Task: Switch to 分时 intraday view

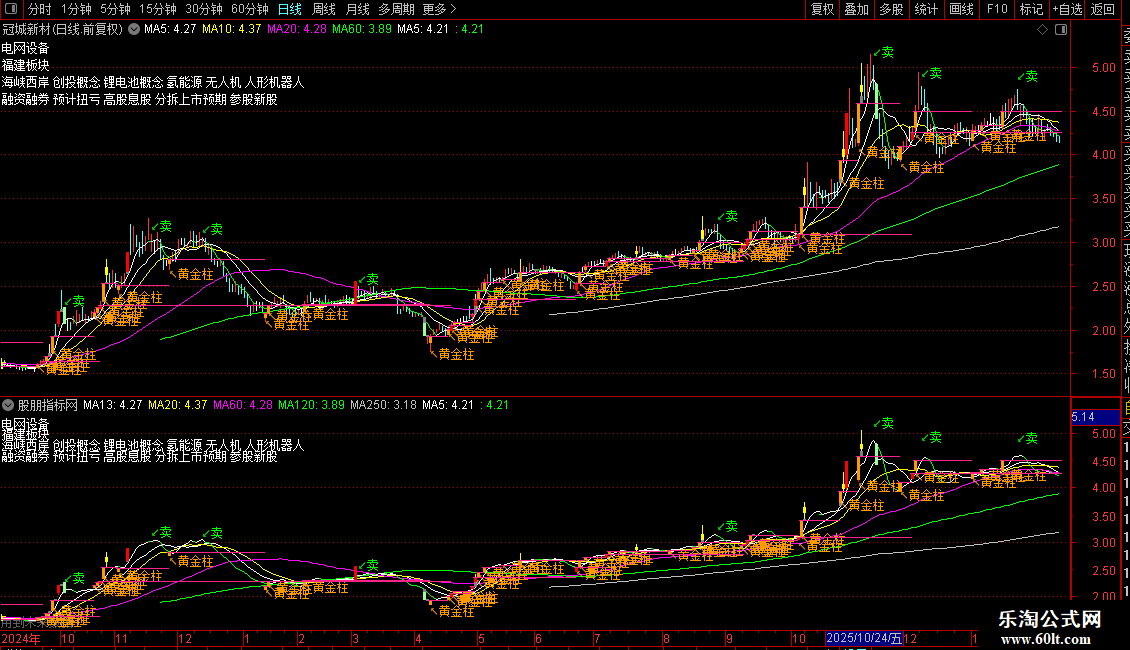Action: tap(39, 9)
